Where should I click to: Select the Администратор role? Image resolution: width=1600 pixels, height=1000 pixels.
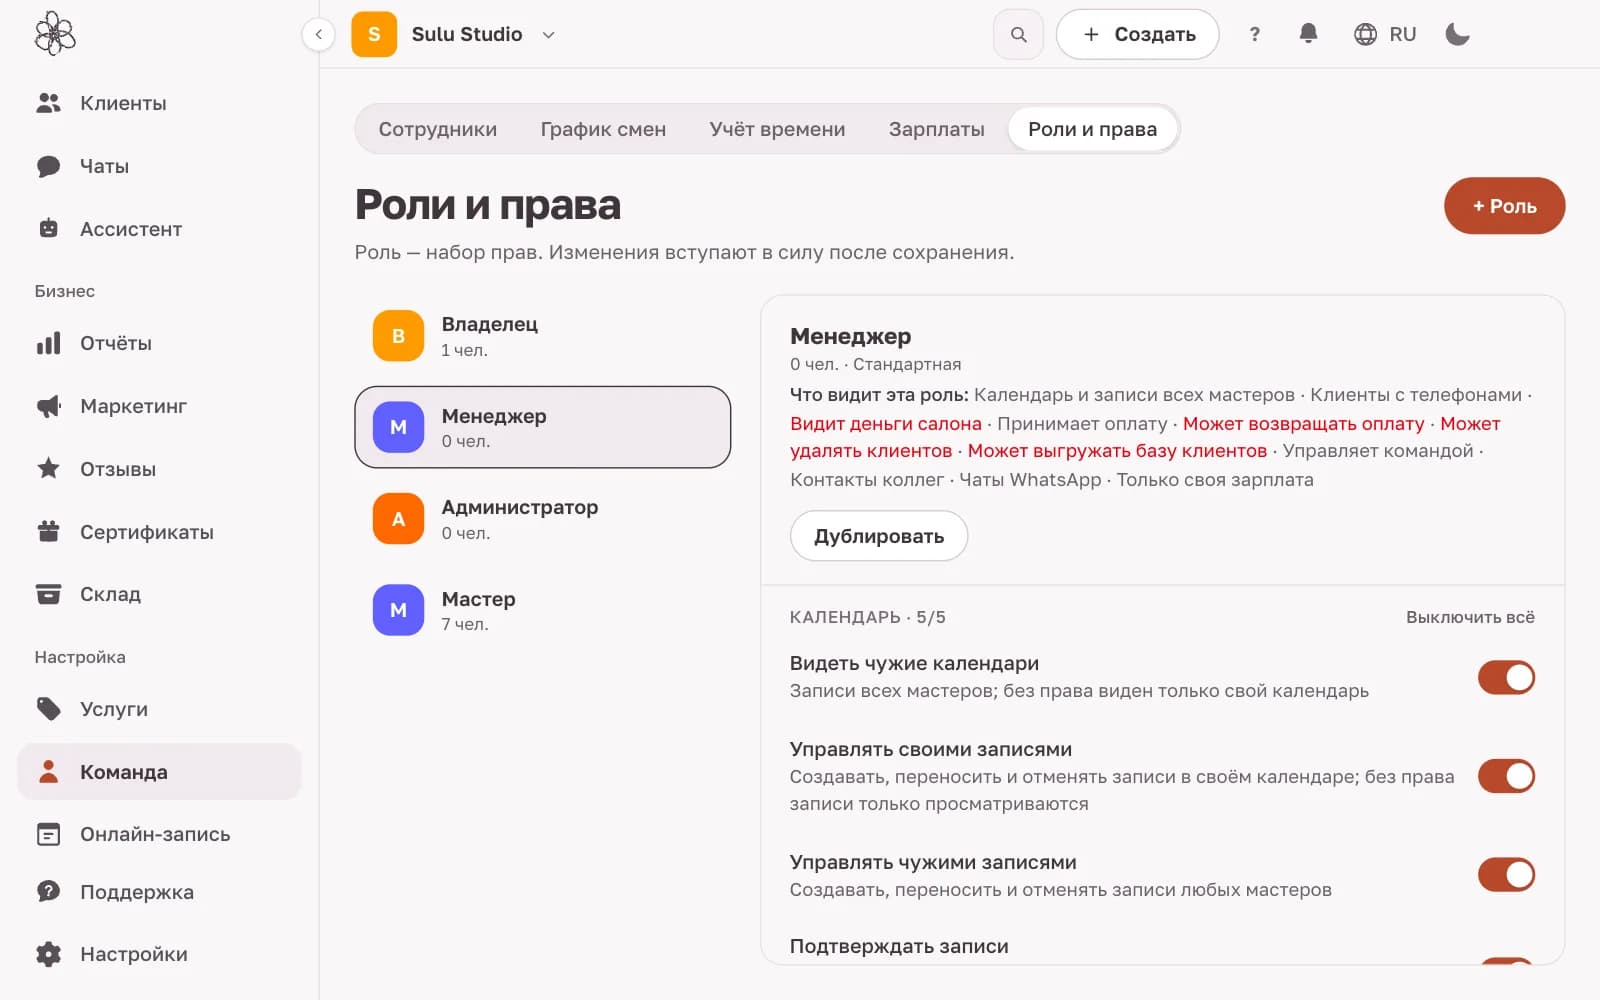[543, 519]
